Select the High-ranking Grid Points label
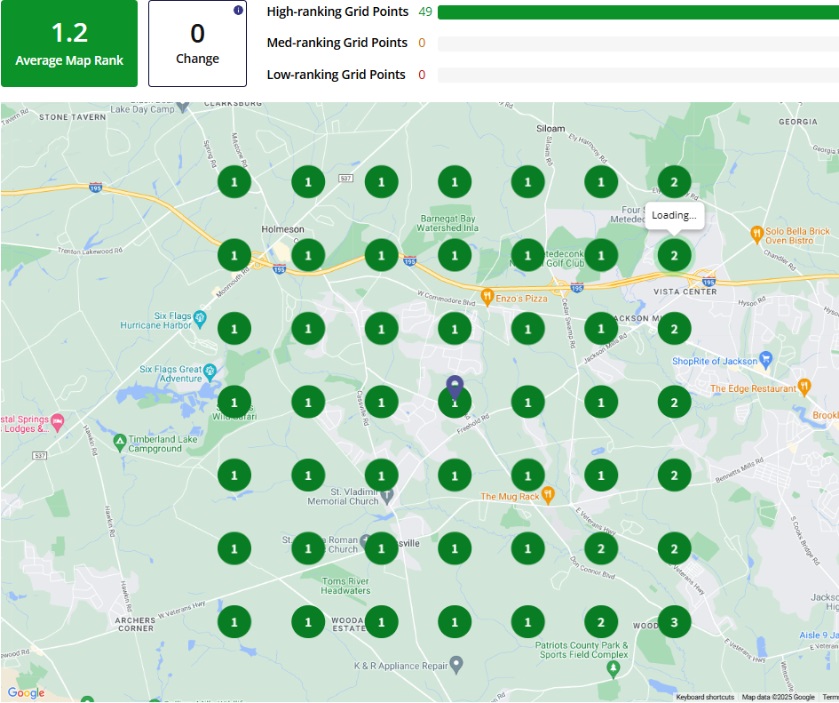The image size is (839, 703). click(x=338, y=12)
